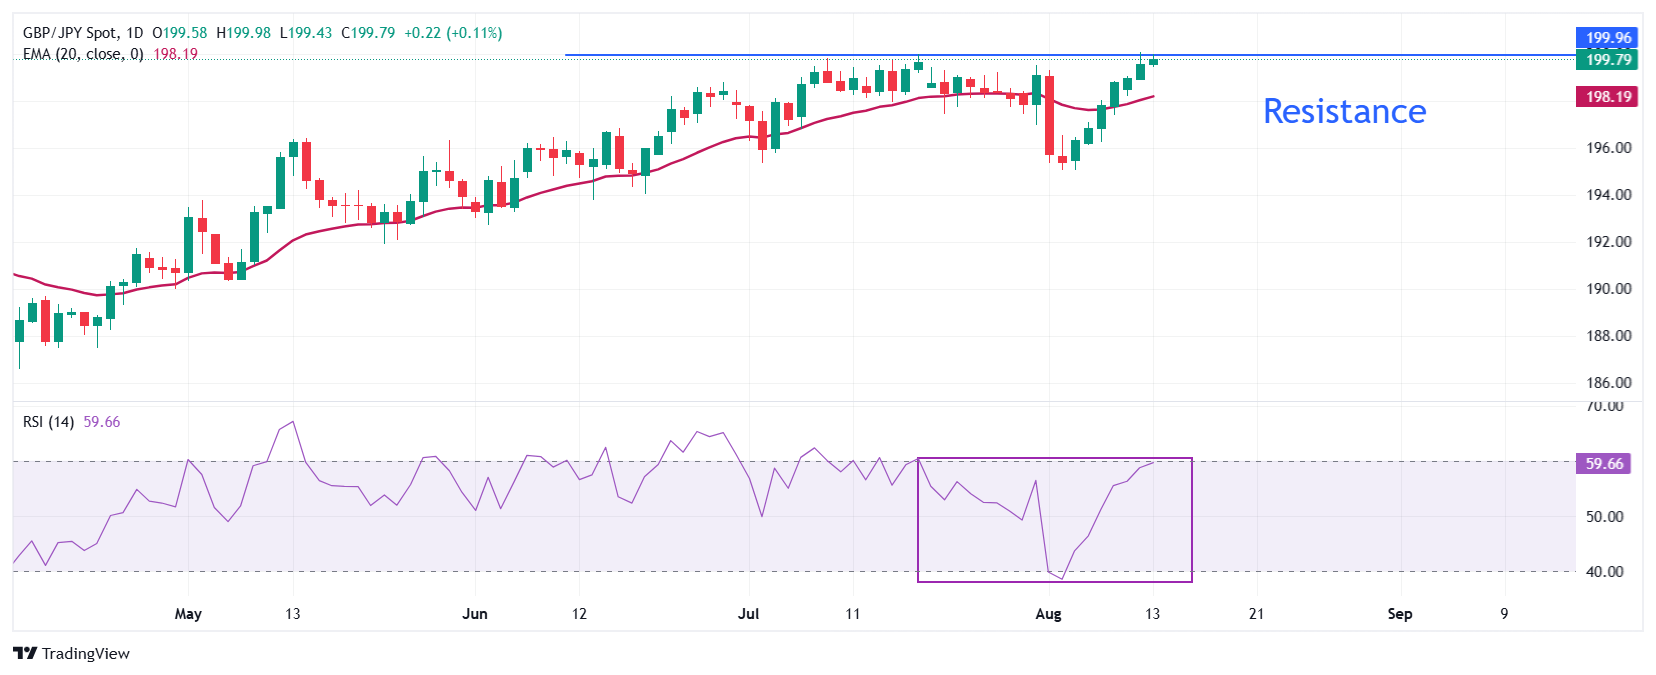Click the Sep label on time axis
The width and height of the screenshot is (1656, 675).
(1399, 614)
